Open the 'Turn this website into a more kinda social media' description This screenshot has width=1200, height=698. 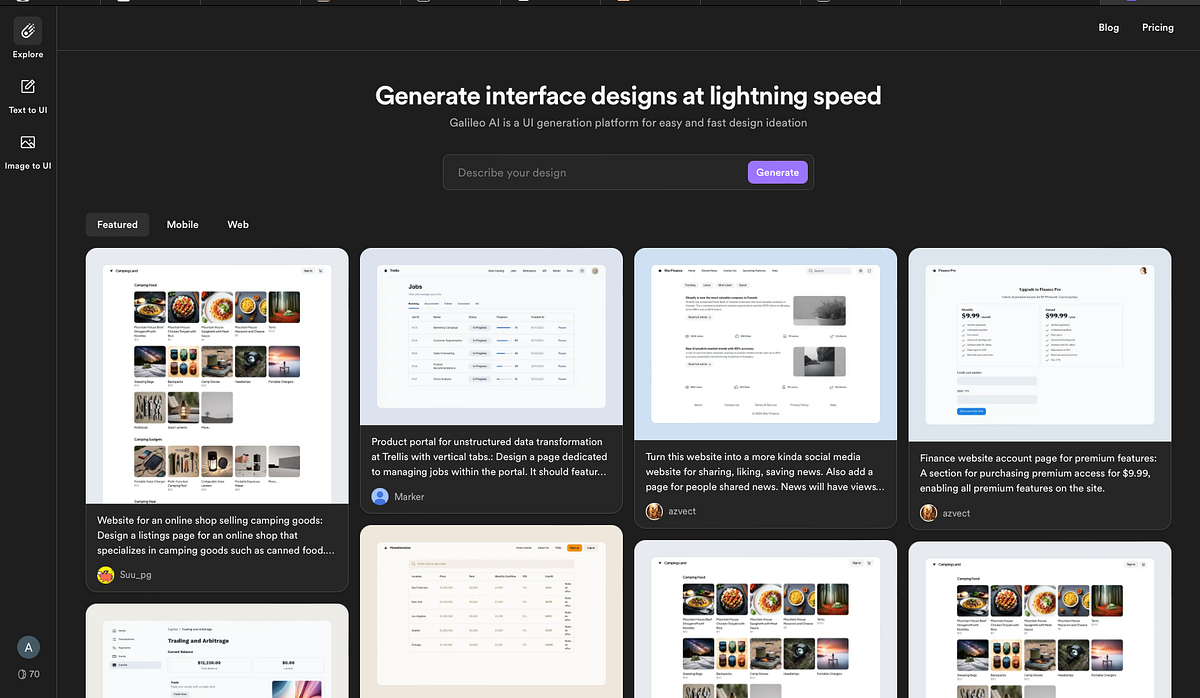(765, 472)
